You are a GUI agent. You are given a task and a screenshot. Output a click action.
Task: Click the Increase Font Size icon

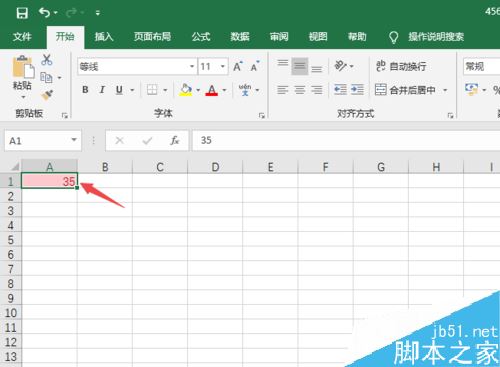238,67
